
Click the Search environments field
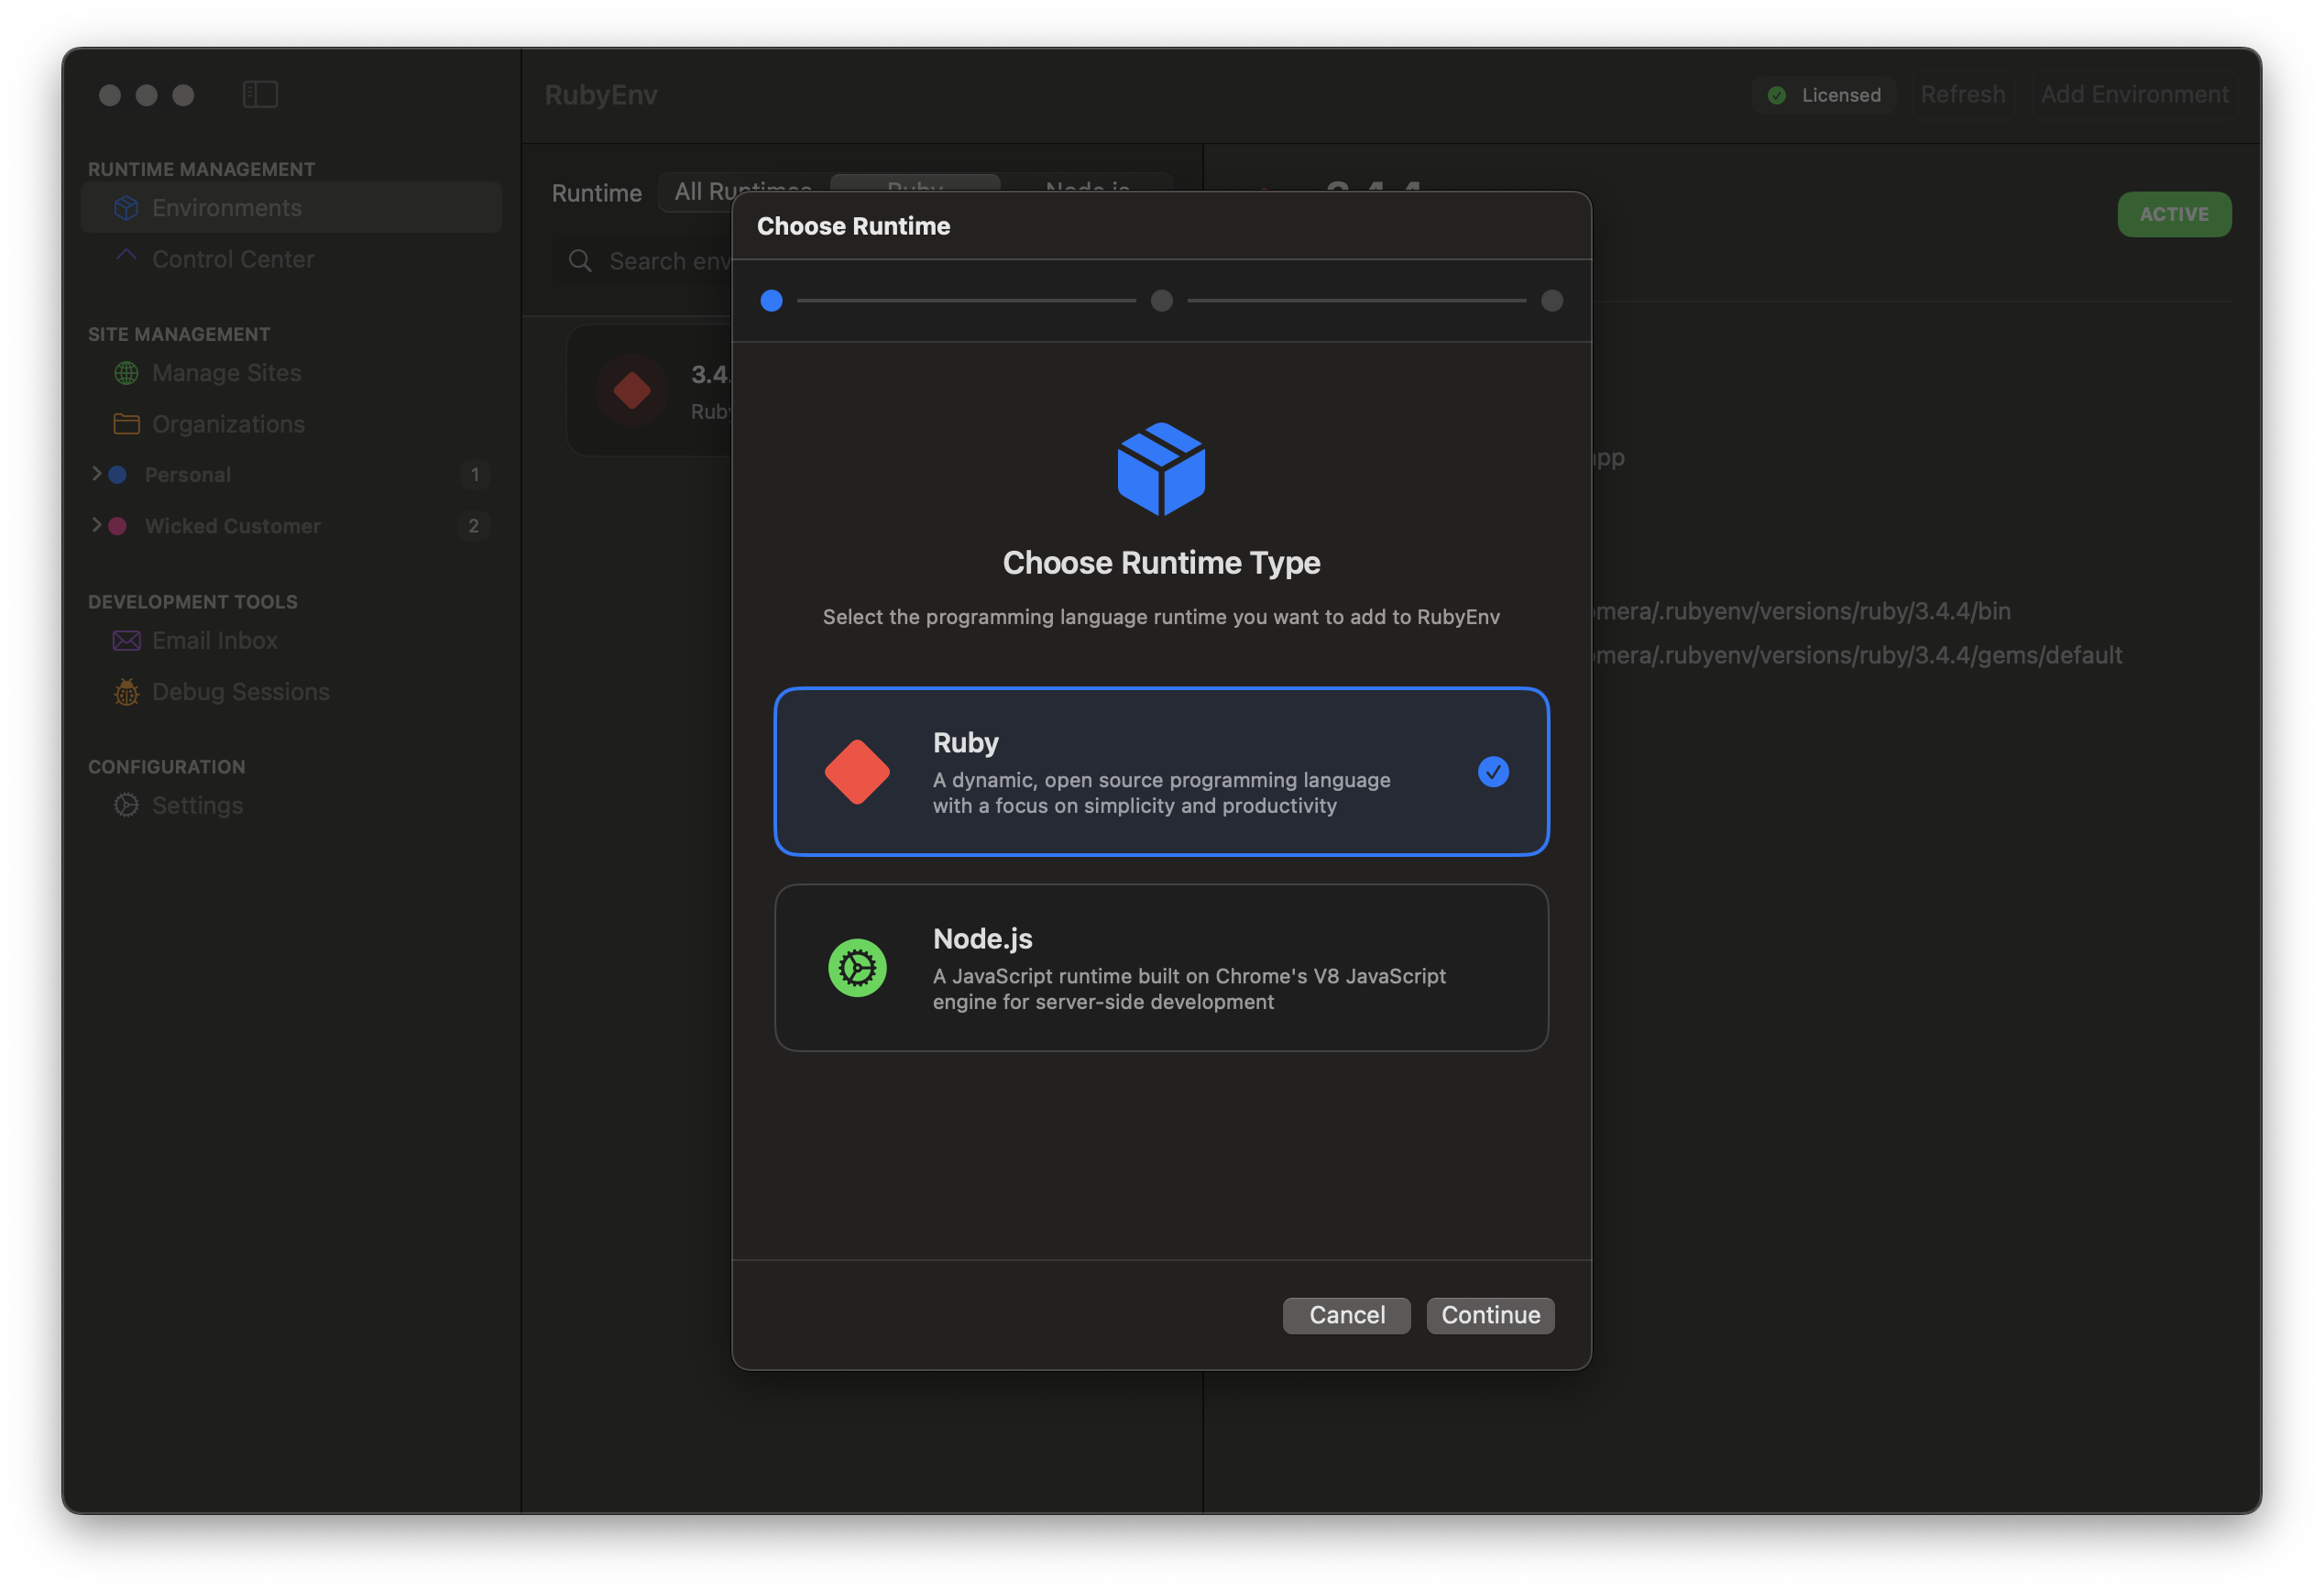click(x=644, y=260)
